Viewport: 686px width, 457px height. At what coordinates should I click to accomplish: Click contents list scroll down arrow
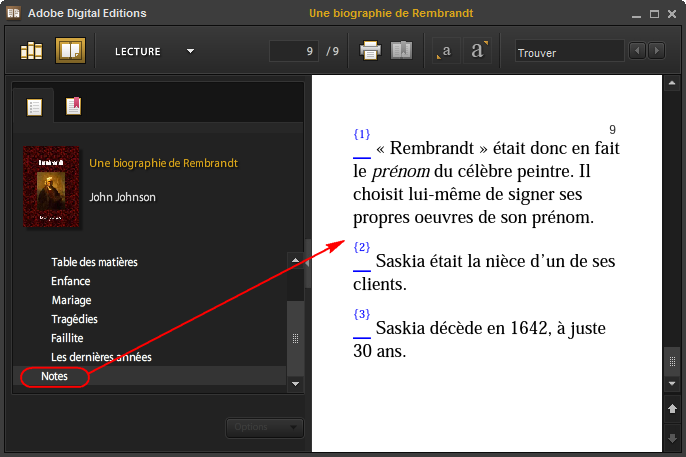[295, 384]
